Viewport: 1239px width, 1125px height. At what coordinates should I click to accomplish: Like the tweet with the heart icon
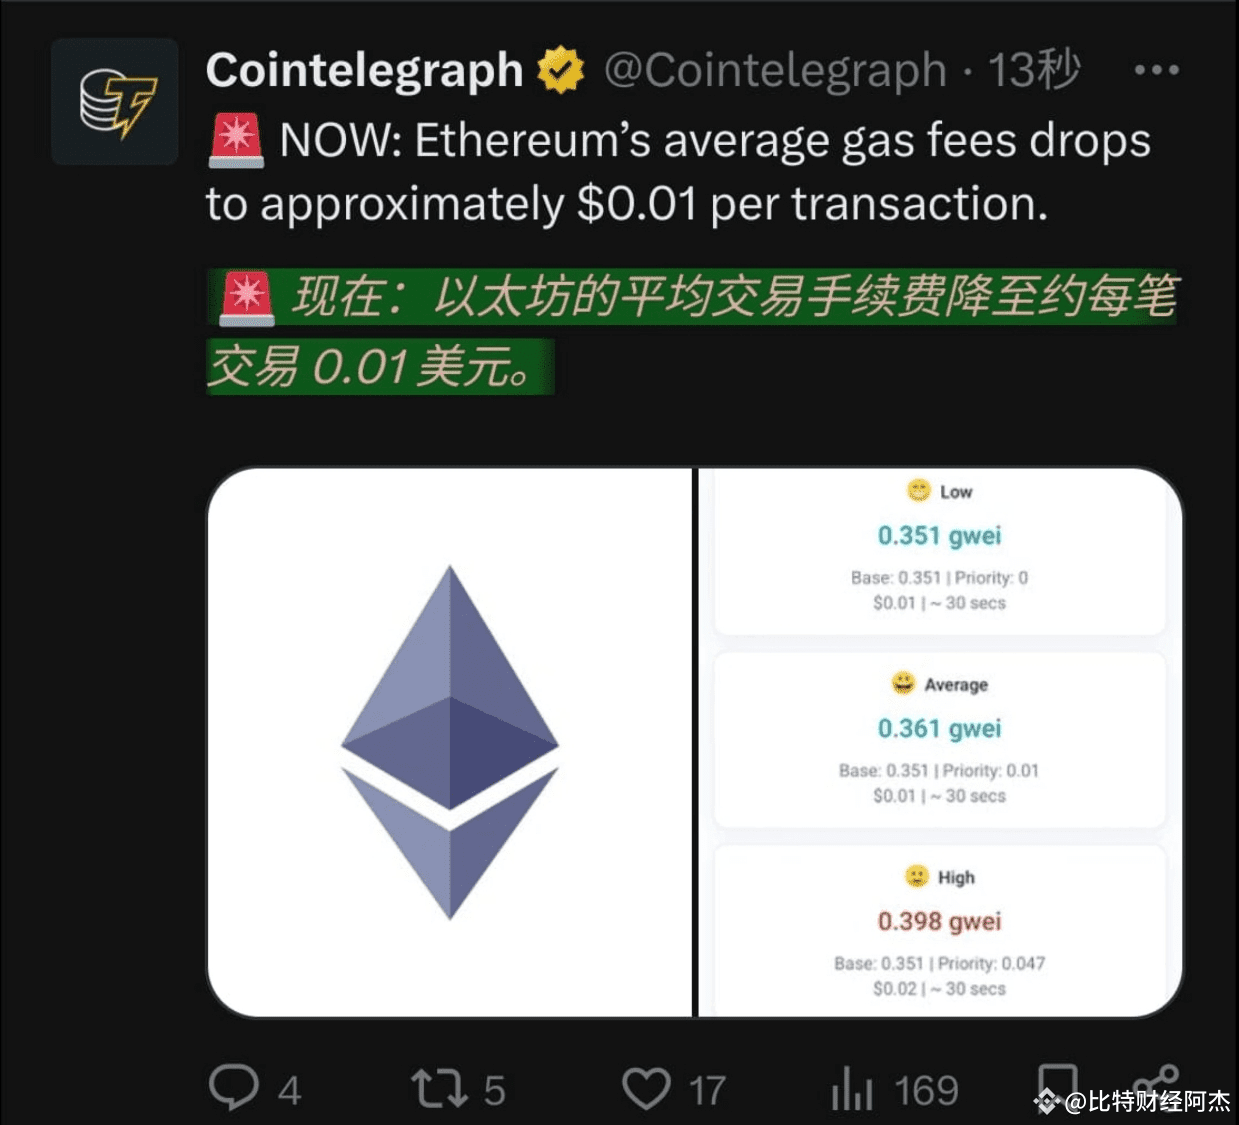pos(646,1088)
